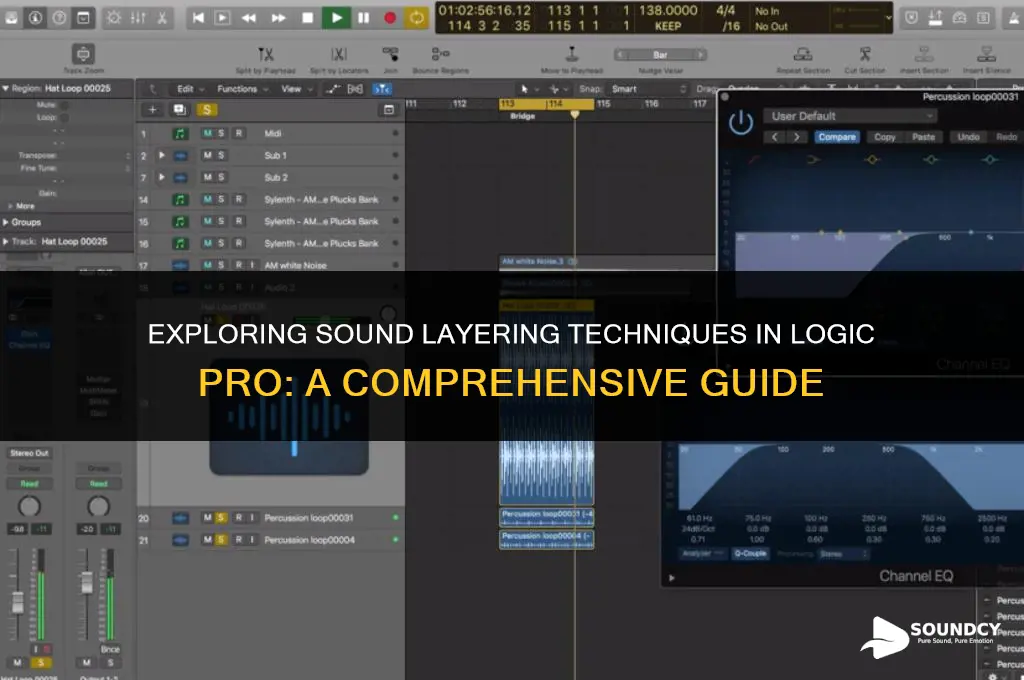The height and width of the screenshot is (680, 1024).
Task: Start playback with the green Play button
Action: pos(336,18)
